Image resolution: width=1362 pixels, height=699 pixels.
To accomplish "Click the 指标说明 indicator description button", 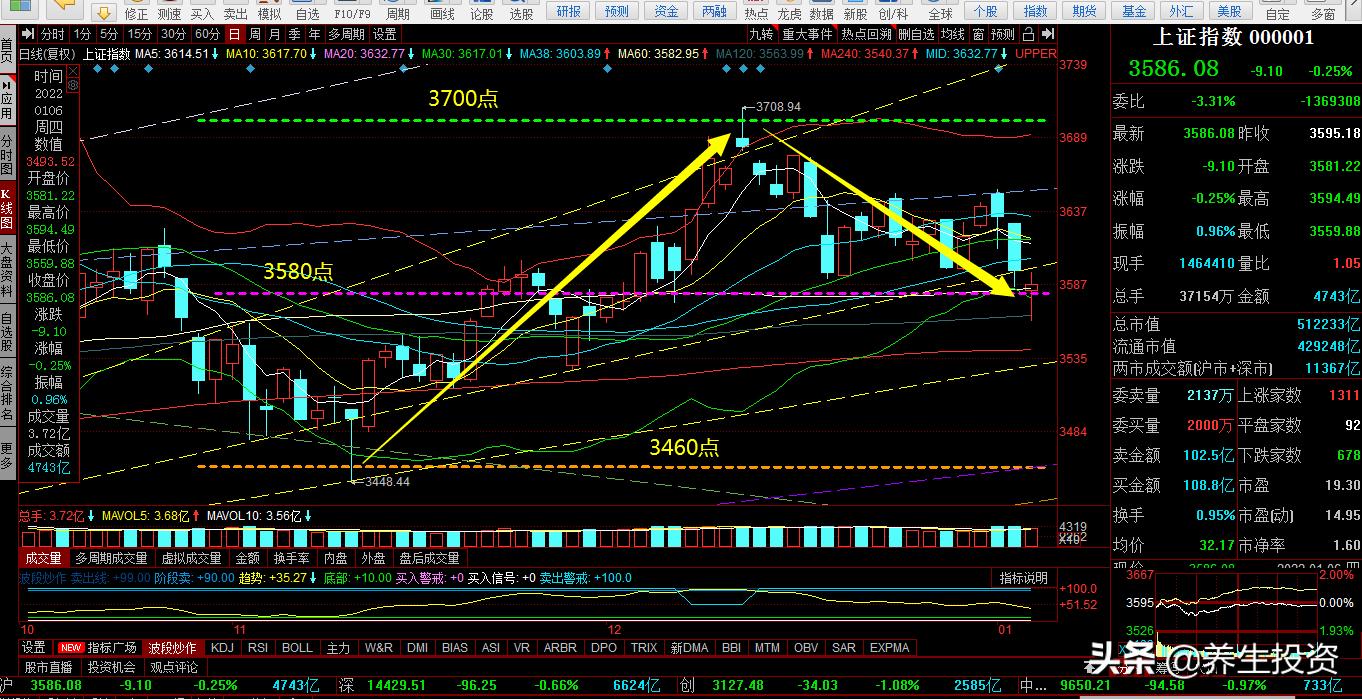I will tap(1024, 578).
